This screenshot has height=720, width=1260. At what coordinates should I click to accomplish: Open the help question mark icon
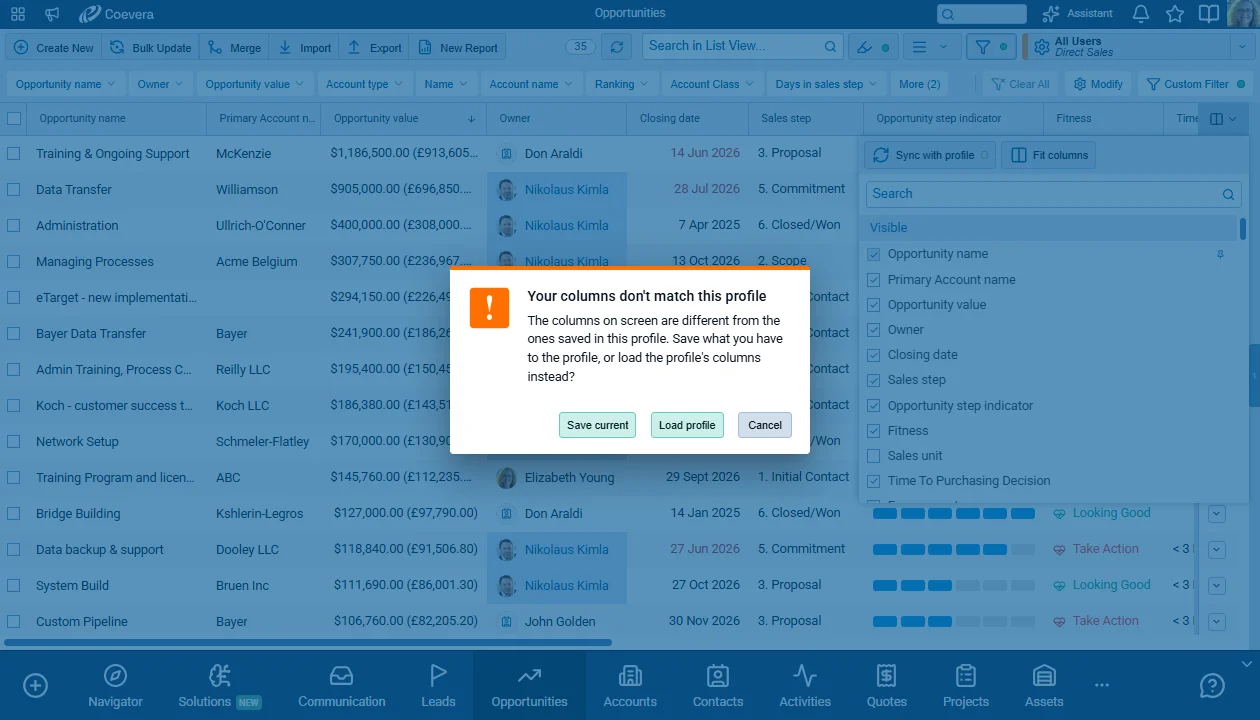pos(1212,685)
